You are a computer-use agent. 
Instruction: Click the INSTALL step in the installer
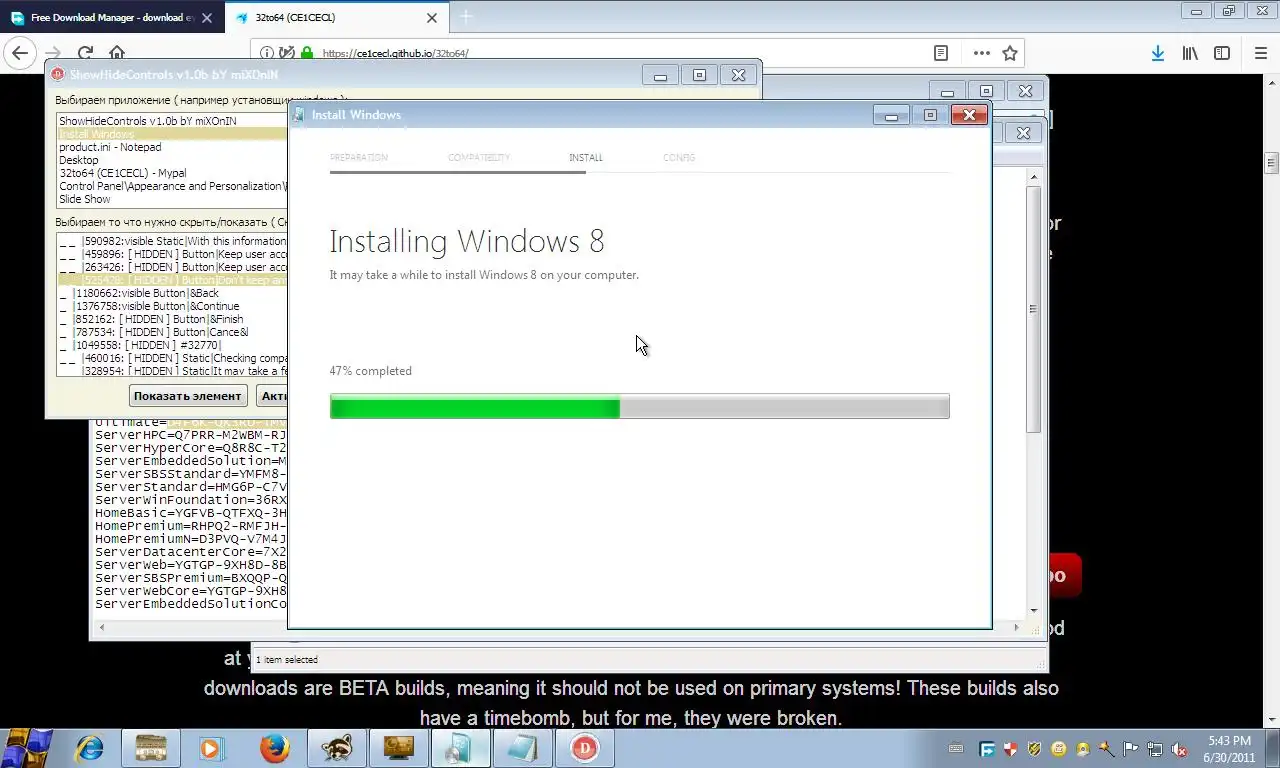point(585,158)
